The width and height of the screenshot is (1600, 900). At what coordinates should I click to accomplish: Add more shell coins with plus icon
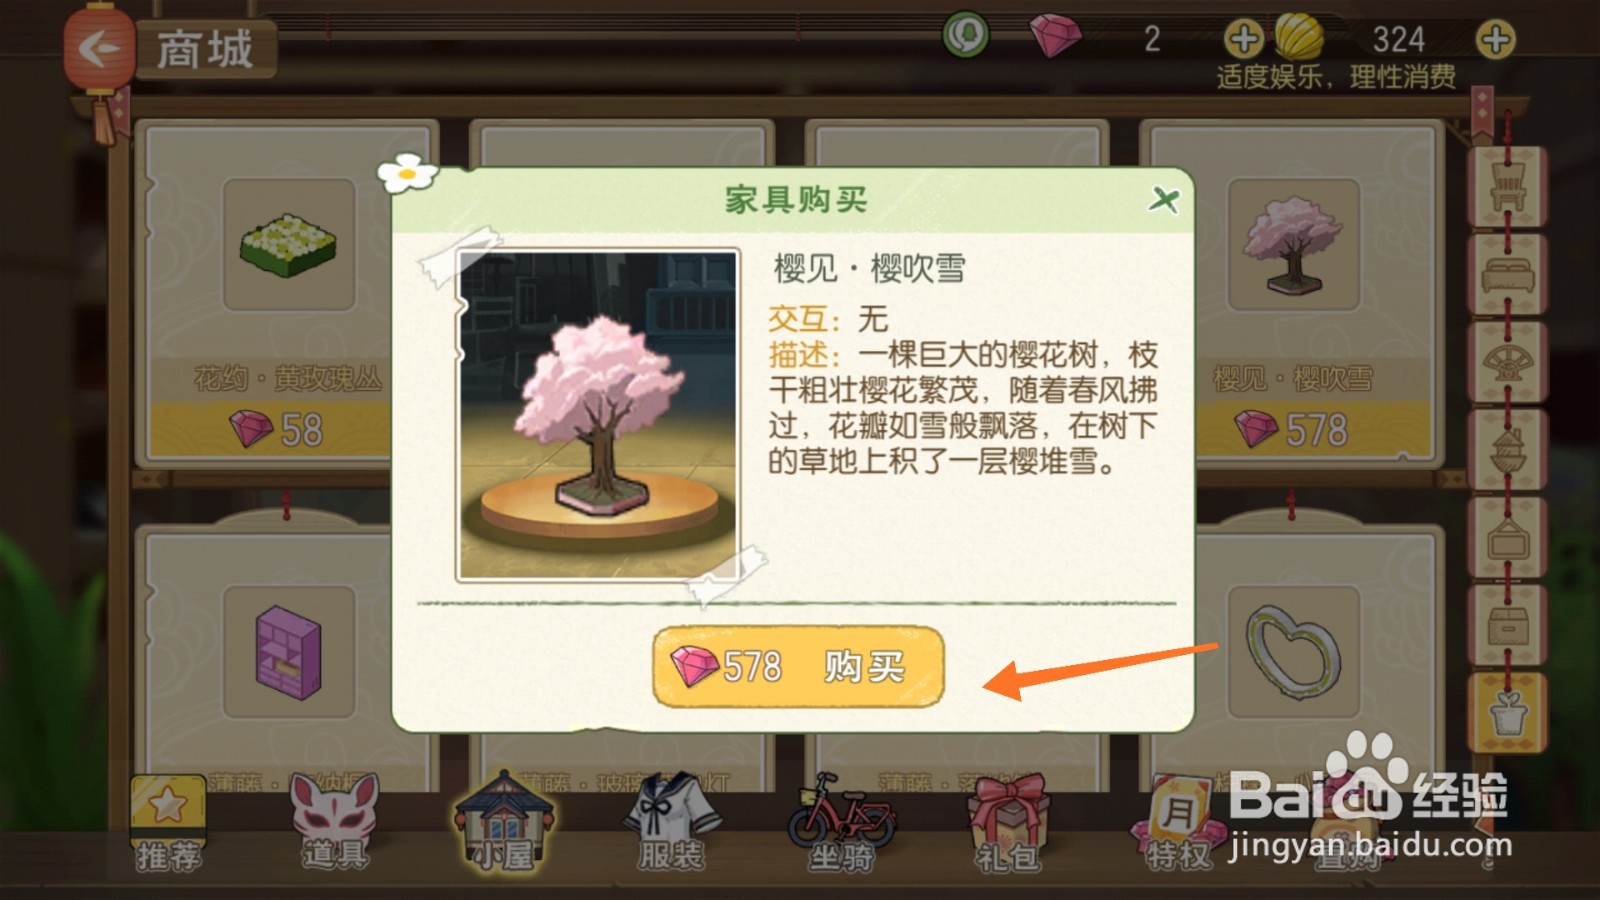1495,40
